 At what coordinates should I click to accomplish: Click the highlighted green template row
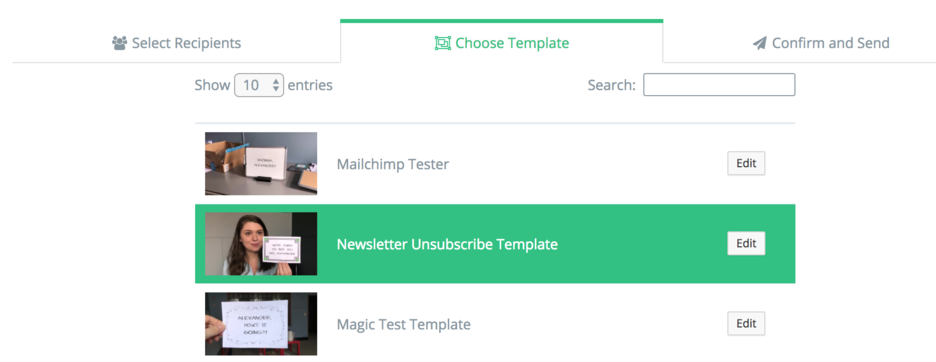click(x=495, y=244)
